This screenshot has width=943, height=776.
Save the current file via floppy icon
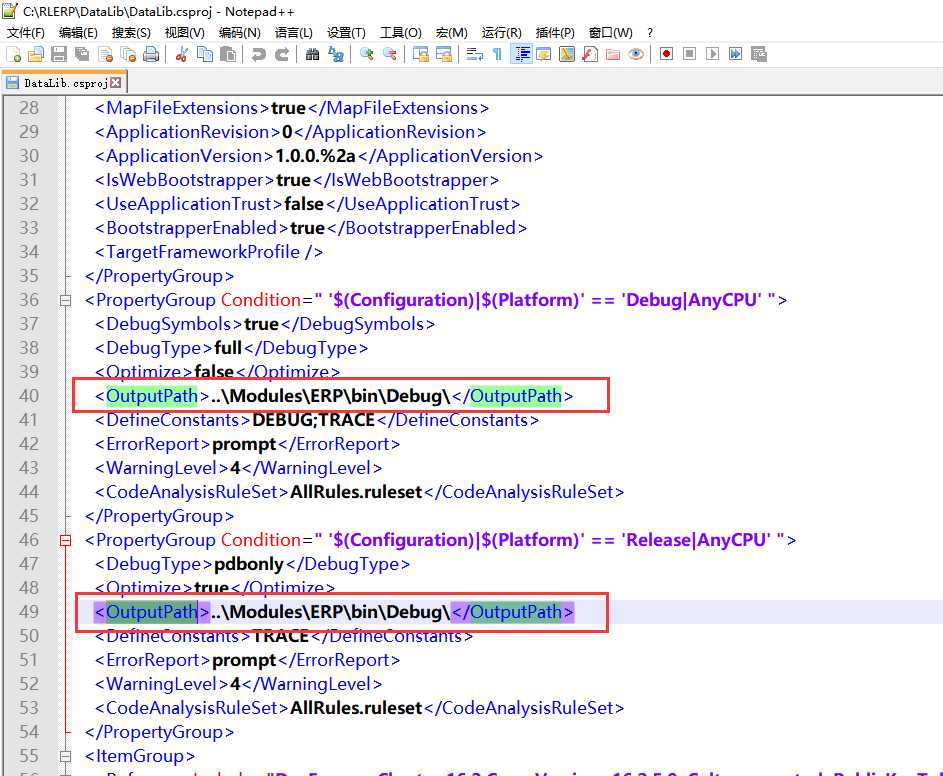pos(59,55)
